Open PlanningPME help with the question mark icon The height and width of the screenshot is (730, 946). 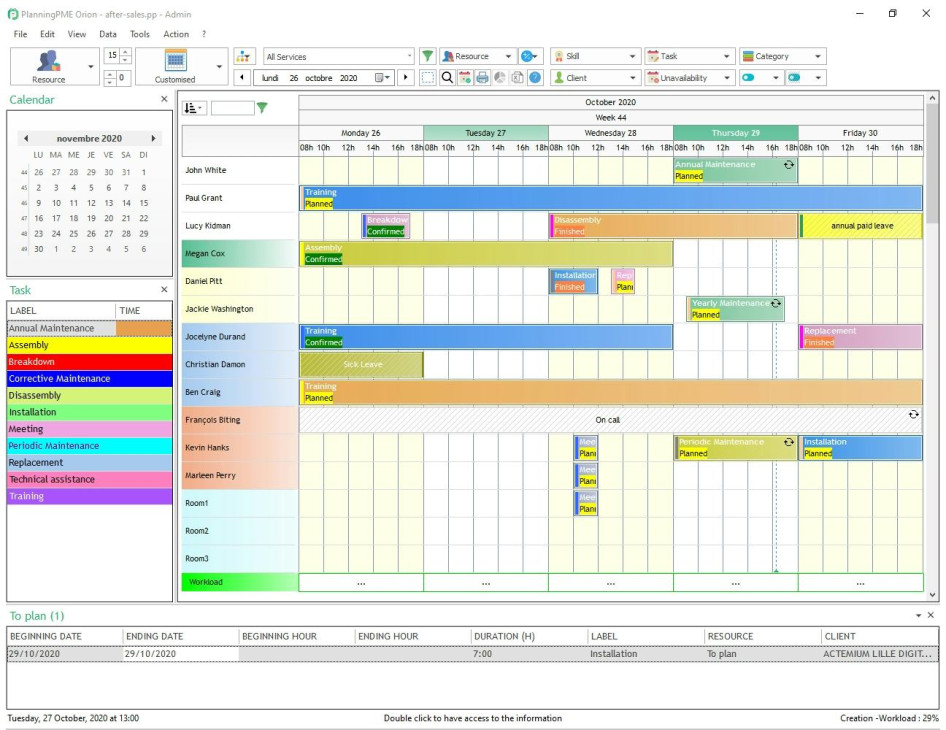click(x=533, y=76)
